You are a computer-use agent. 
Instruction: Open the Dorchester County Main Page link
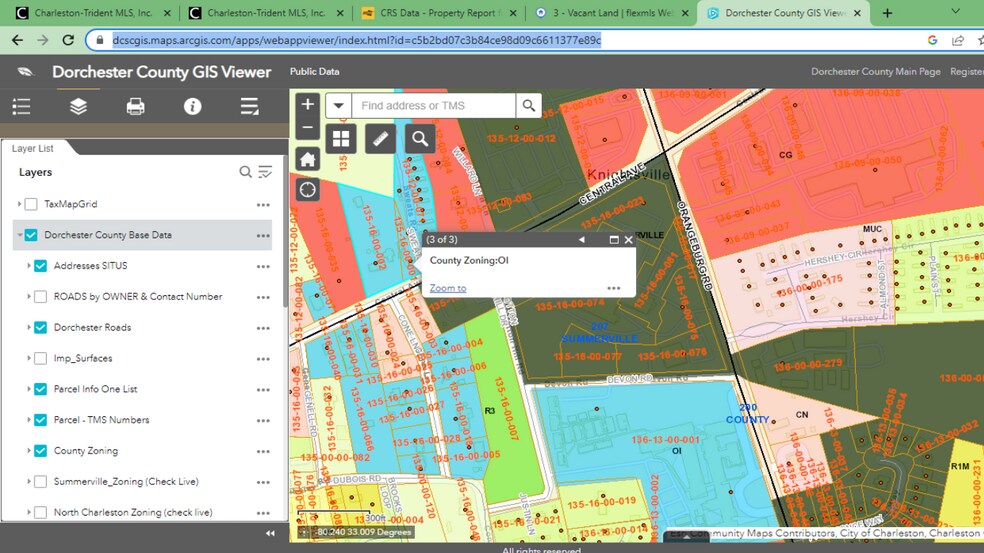[x=875, y=72]
